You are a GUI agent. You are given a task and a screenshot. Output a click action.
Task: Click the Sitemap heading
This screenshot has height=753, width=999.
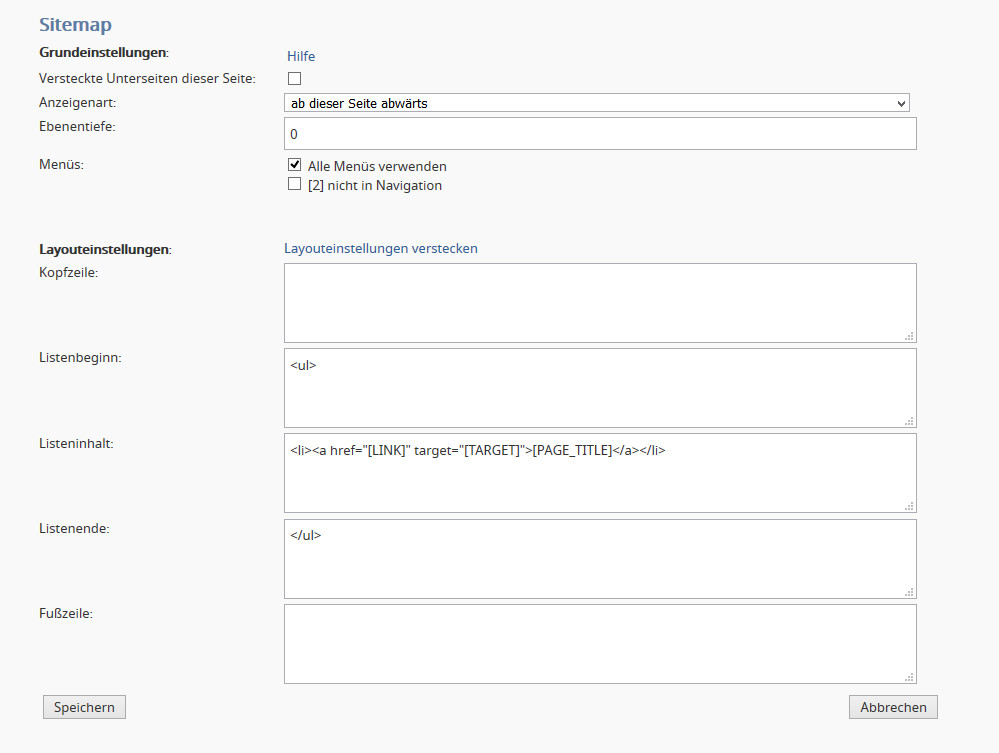click(x=75, y=25)
